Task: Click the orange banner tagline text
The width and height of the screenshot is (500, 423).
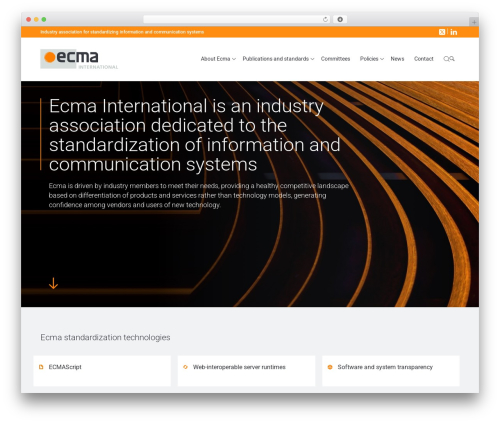Action: tap(122, 32)
